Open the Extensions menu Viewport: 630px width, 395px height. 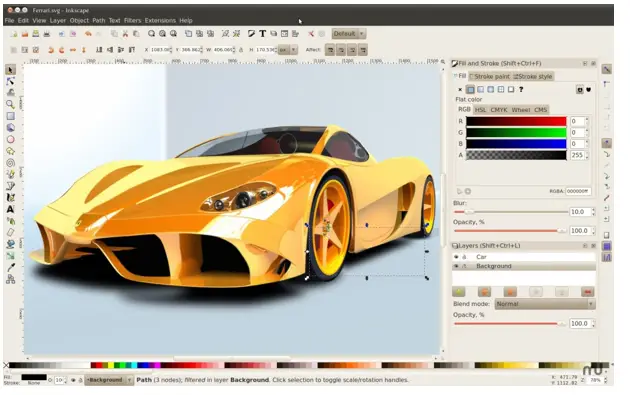tap(160, 20)
